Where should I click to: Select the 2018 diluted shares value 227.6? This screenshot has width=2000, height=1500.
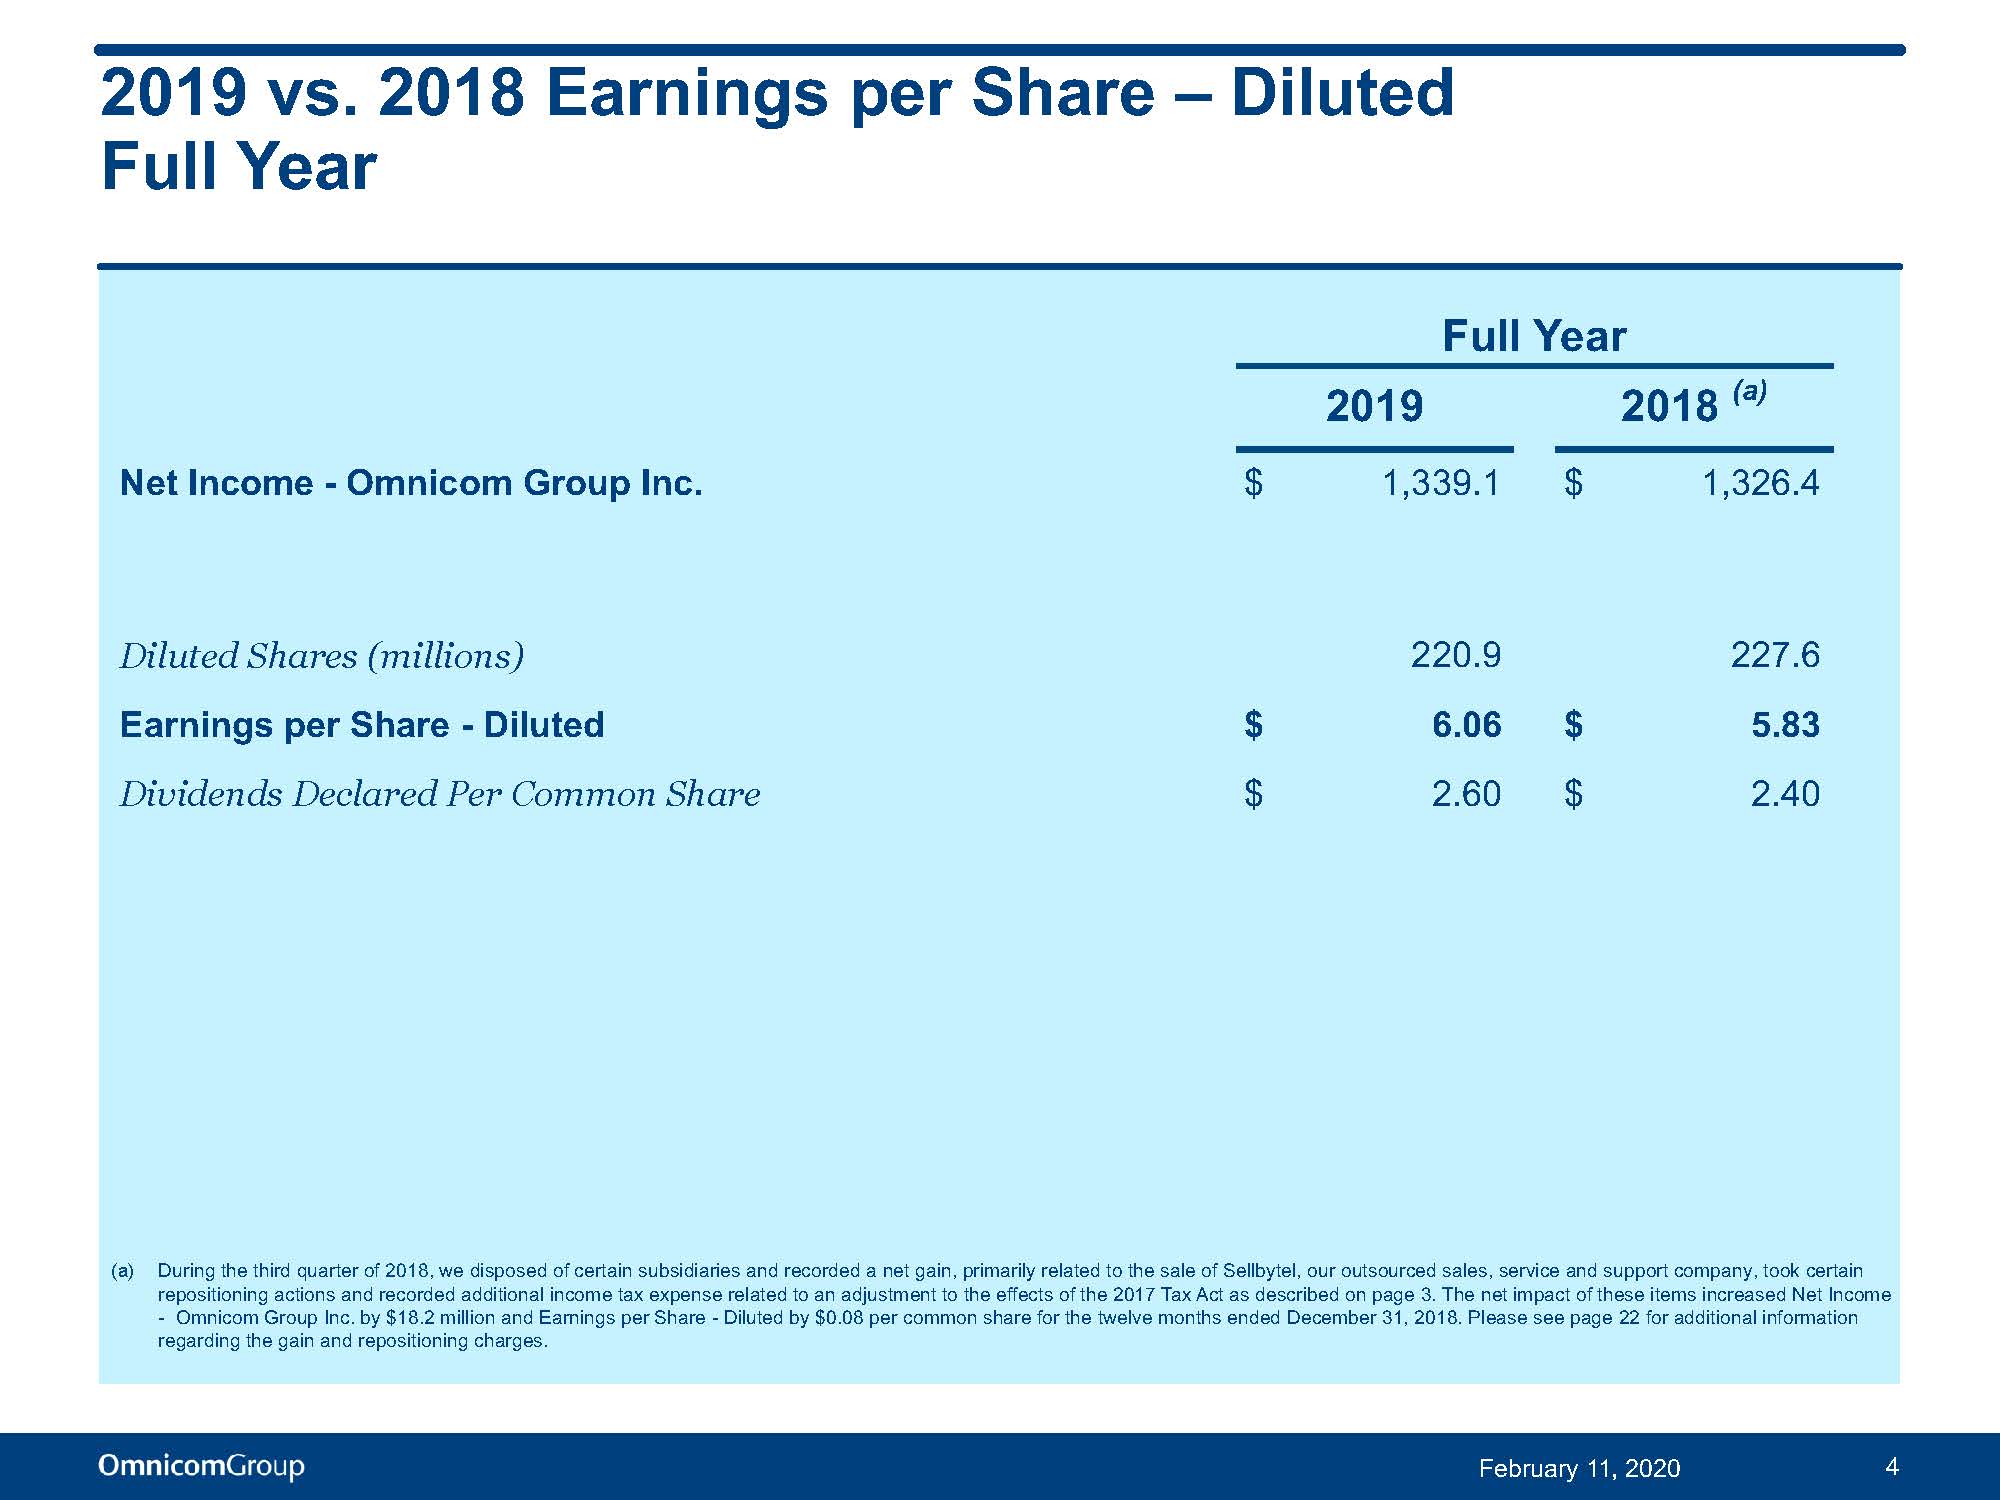pyautogui.click(x=1775, y=655)
